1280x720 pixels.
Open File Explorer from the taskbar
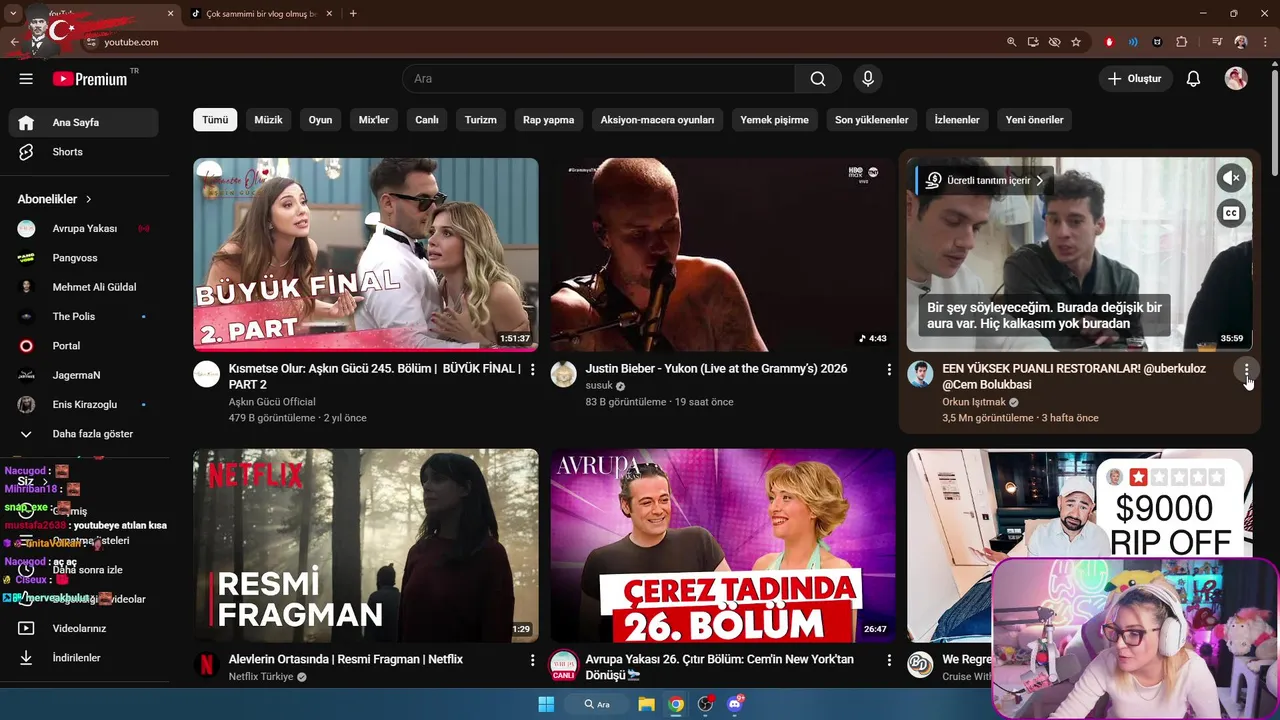tap(647, 704)
